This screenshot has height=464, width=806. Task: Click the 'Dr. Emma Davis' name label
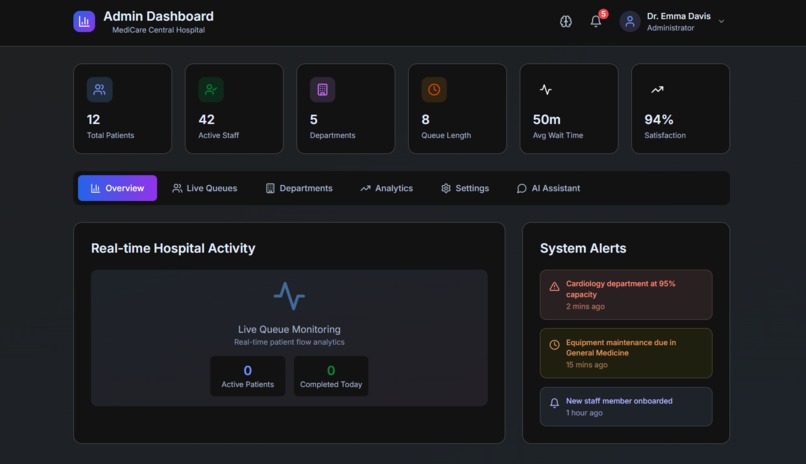point(679,16)
